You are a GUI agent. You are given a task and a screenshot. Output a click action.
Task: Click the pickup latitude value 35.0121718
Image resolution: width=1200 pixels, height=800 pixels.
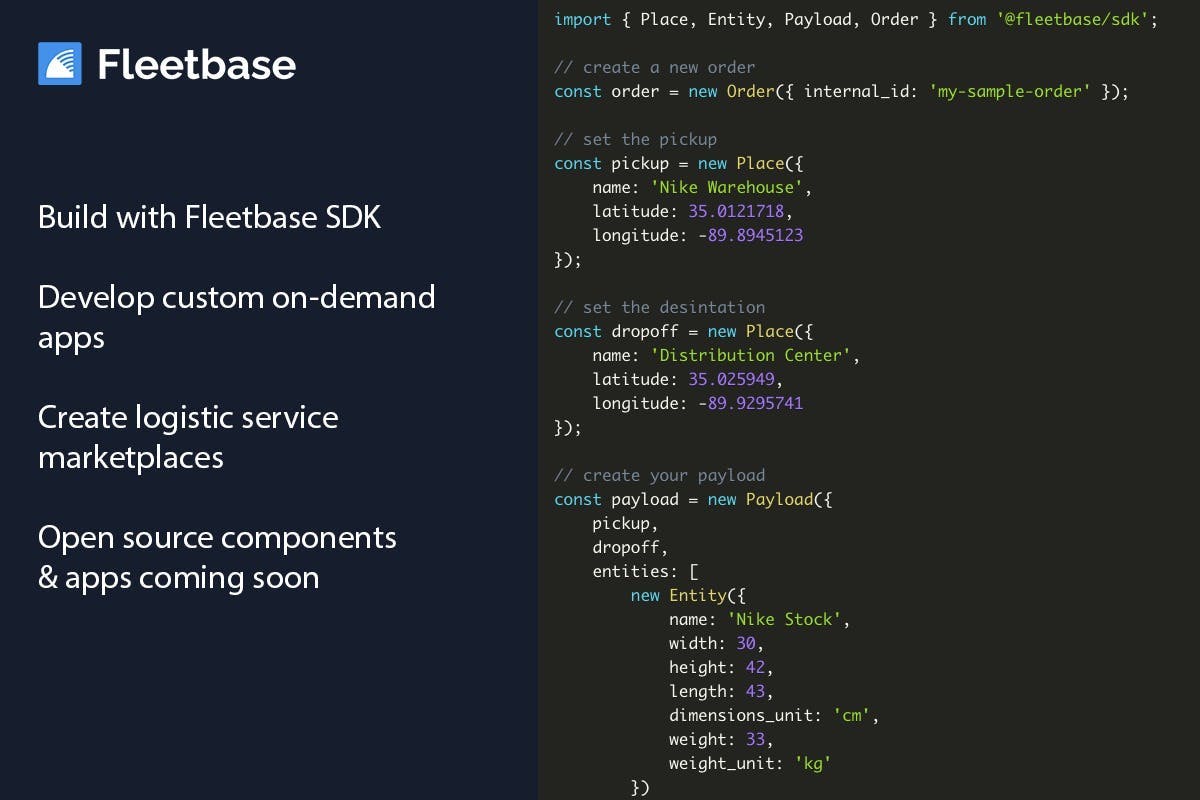click(741, 211)
